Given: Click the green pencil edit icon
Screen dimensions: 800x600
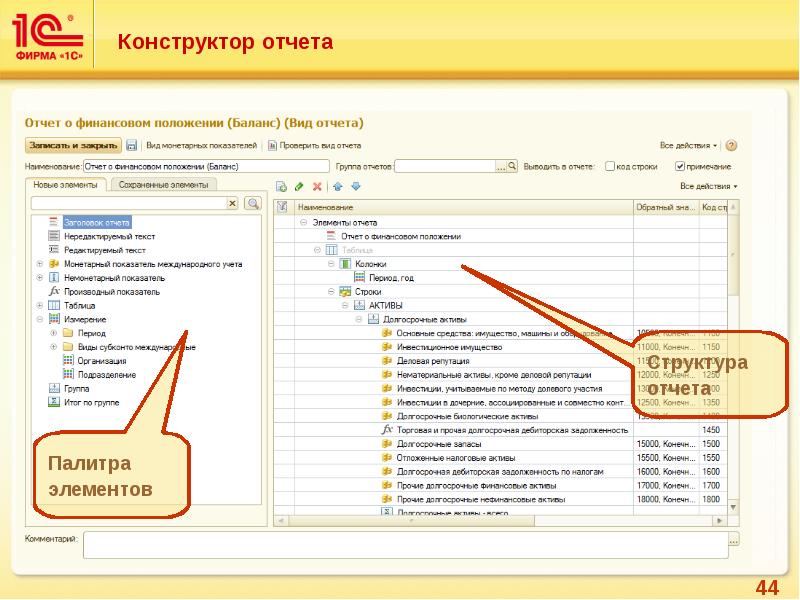Looking at the screenshot, I should click(300, 186).
